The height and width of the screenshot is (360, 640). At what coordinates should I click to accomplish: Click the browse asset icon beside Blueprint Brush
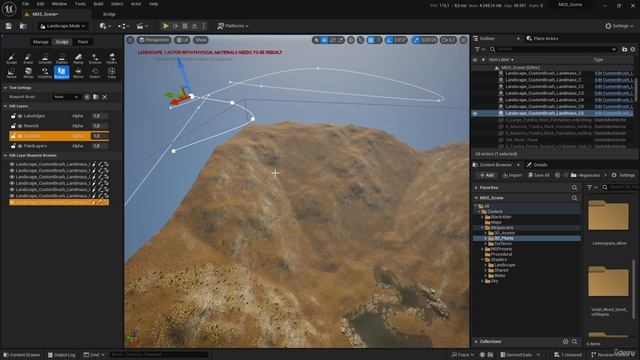point(96,97)
